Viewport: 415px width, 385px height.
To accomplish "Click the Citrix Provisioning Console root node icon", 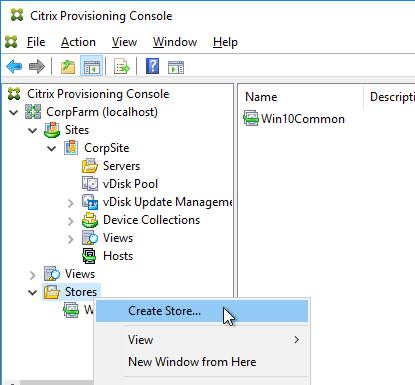I will point(14,94).
